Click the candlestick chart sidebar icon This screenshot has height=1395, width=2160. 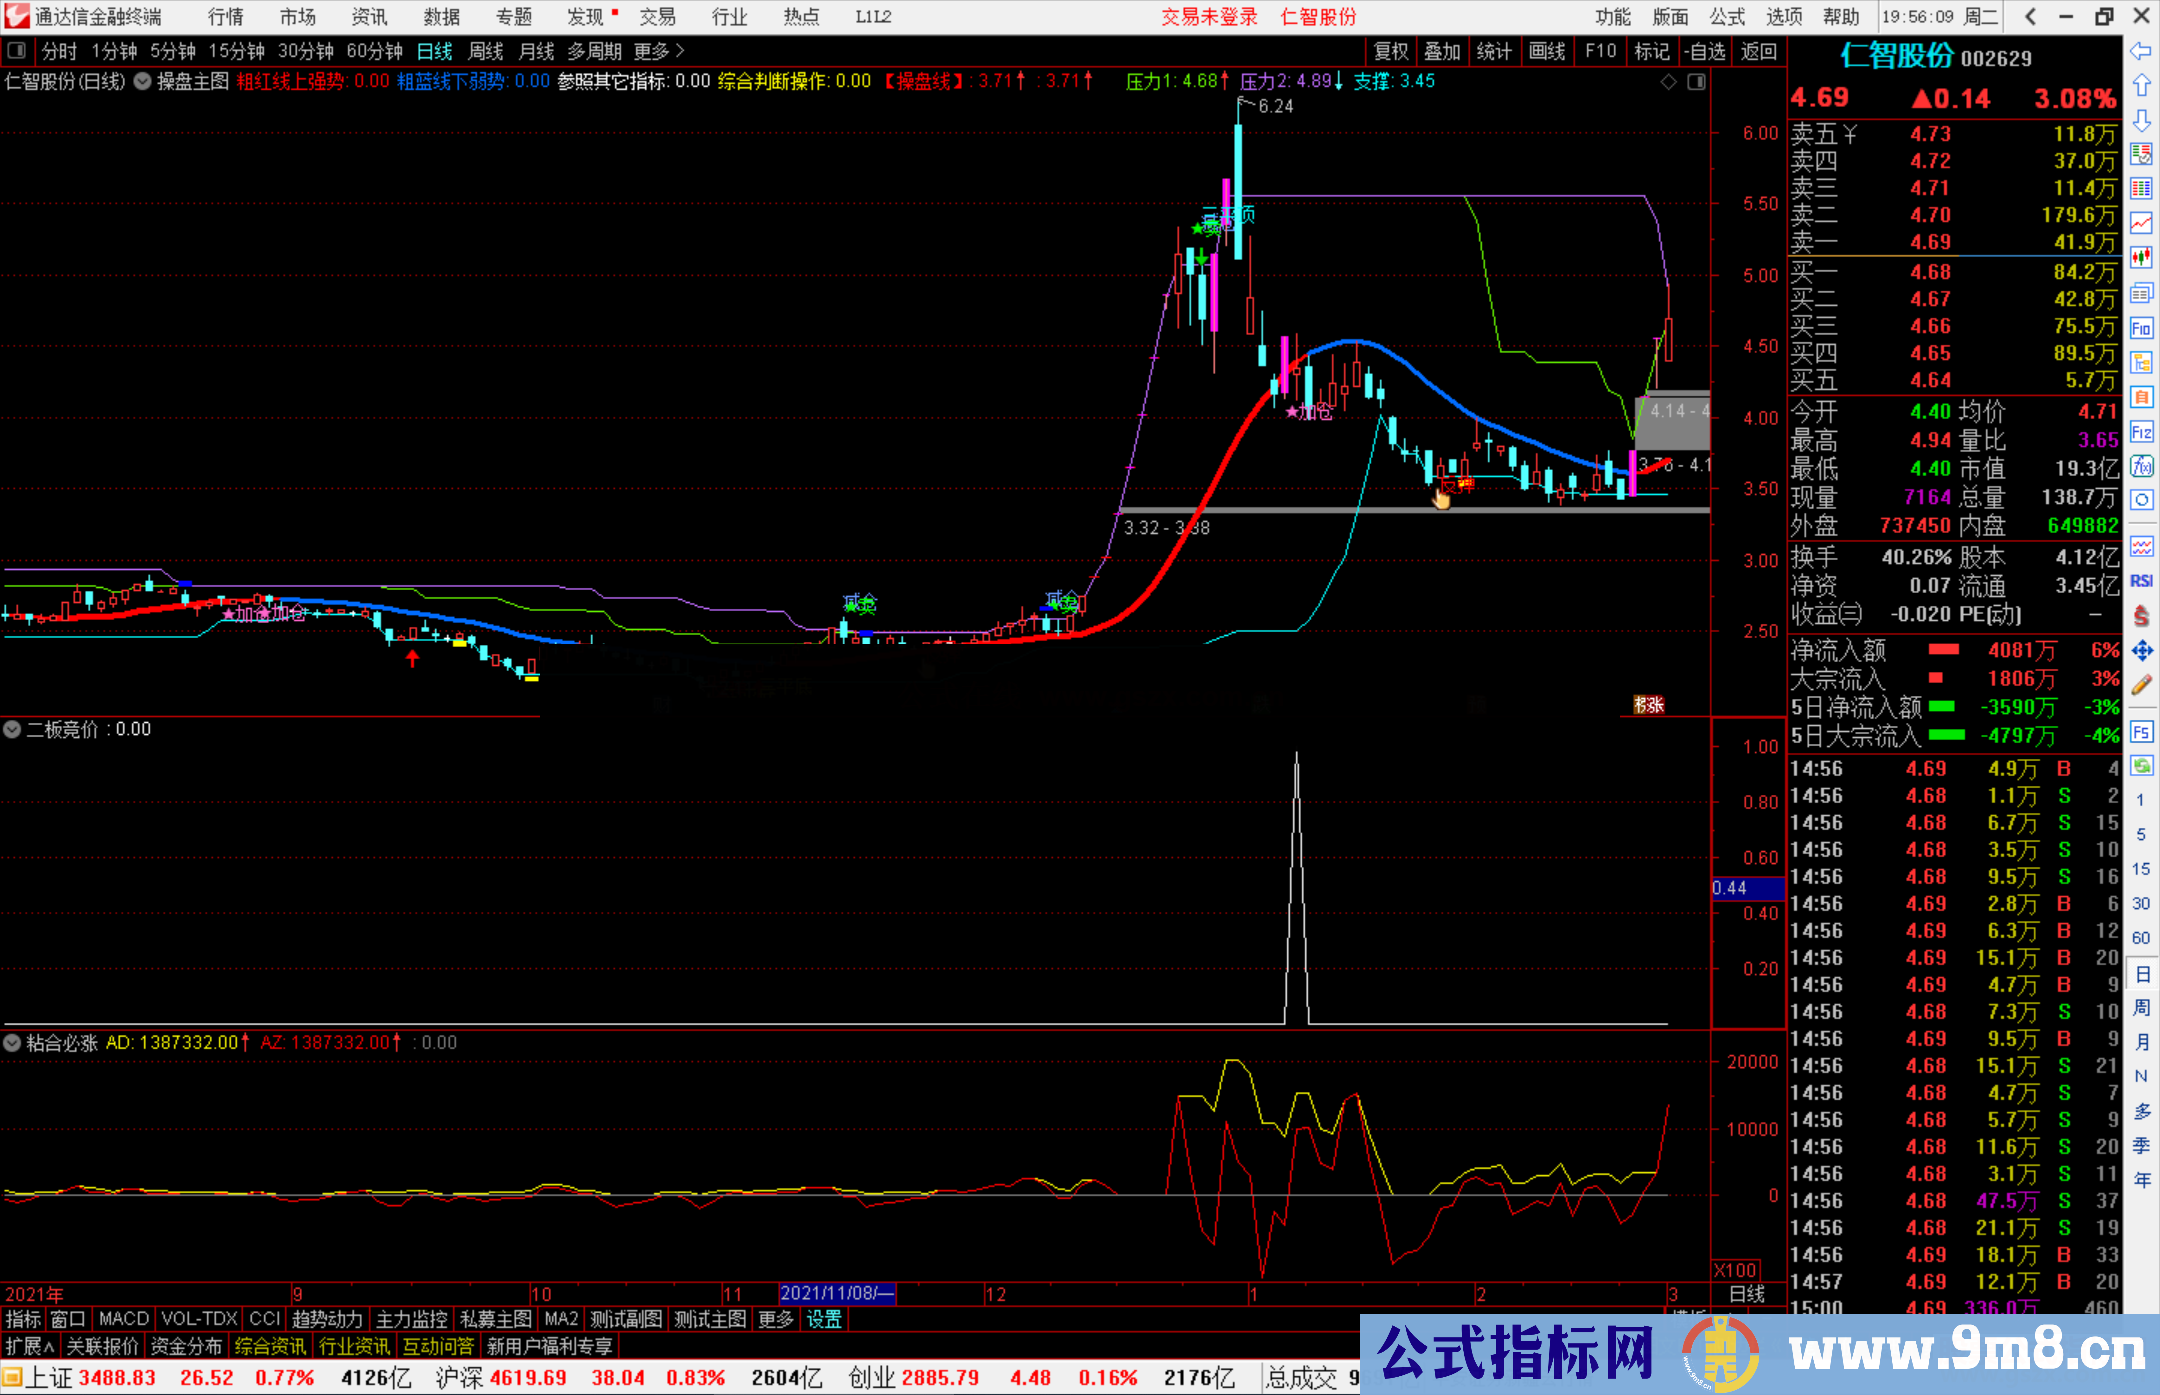[x=2141, y=257]
